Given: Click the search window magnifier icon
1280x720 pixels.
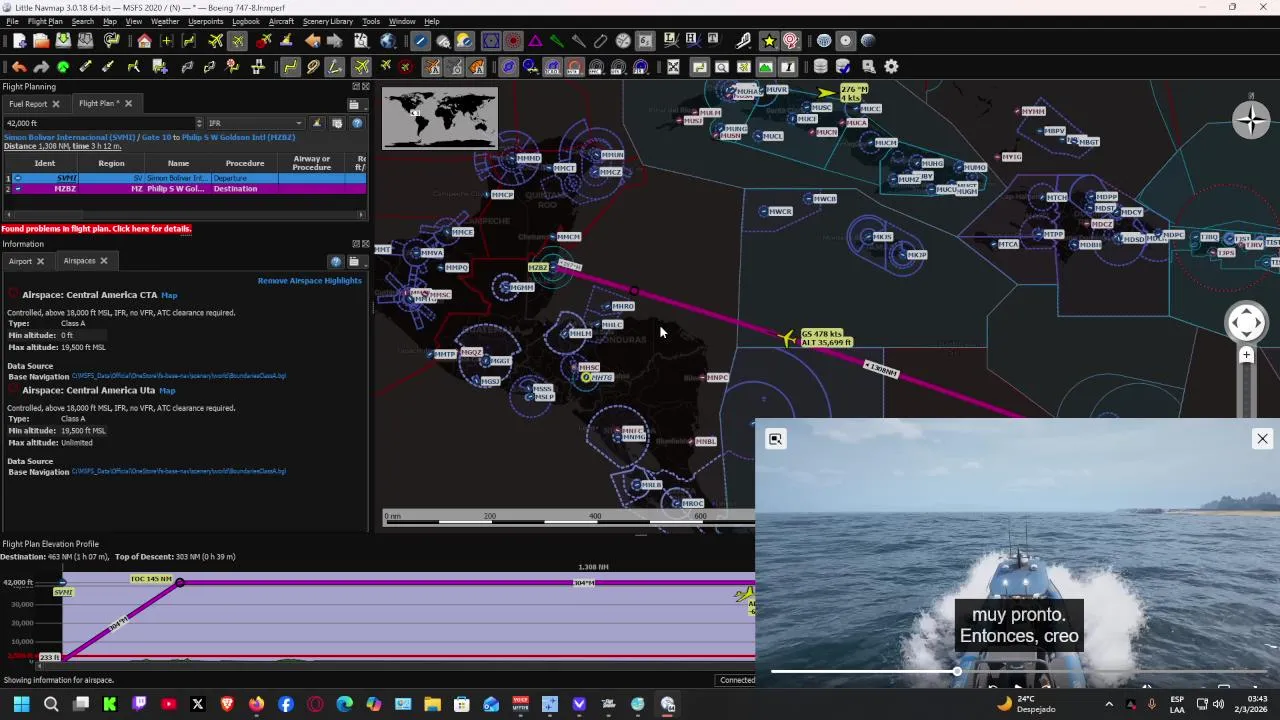Looking at the screenshot, I should [721, 67].
